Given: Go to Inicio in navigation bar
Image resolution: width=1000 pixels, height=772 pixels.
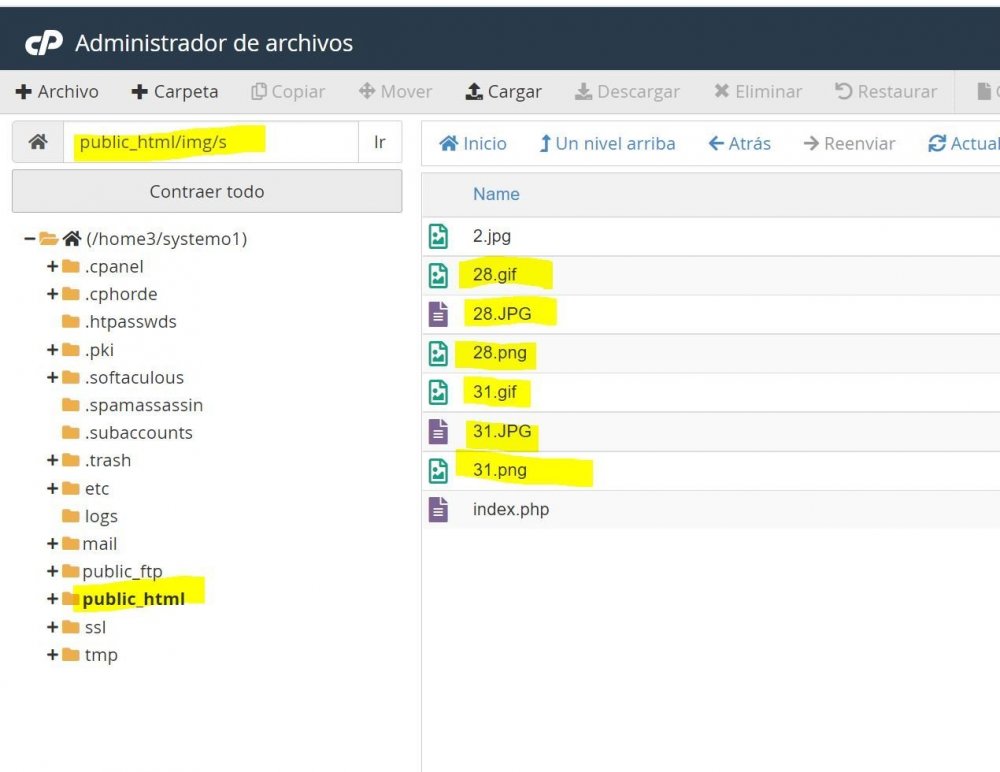Looking at the screenshot, I should click(473, 144).
